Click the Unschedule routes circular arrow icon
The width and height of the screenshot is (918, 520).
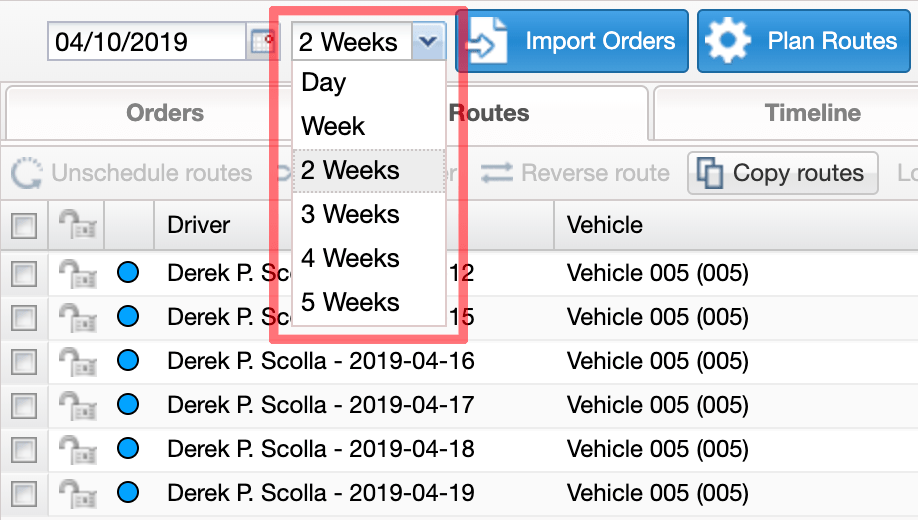point(26,173)
